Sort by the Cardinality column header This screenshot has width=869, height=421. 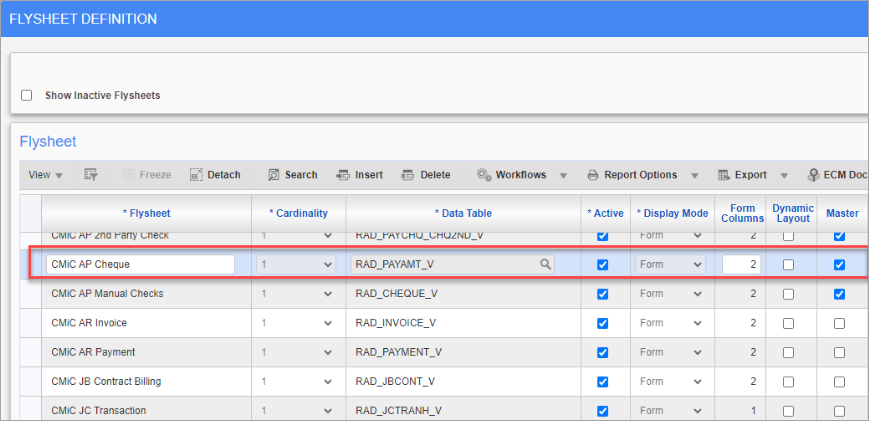tap(298, 213)
